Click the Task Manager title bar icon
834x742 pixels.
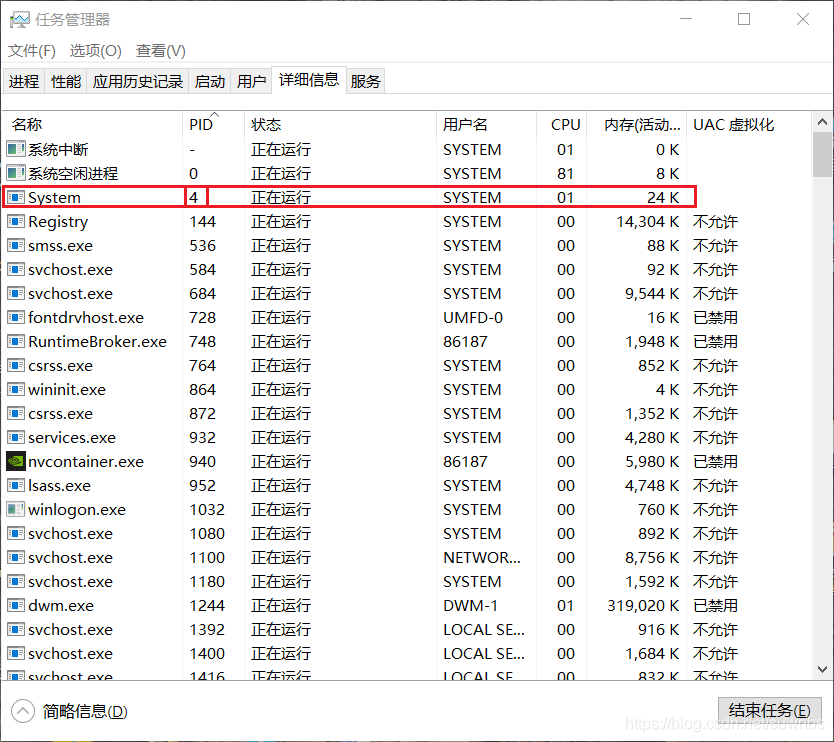(x=20, y=20)
